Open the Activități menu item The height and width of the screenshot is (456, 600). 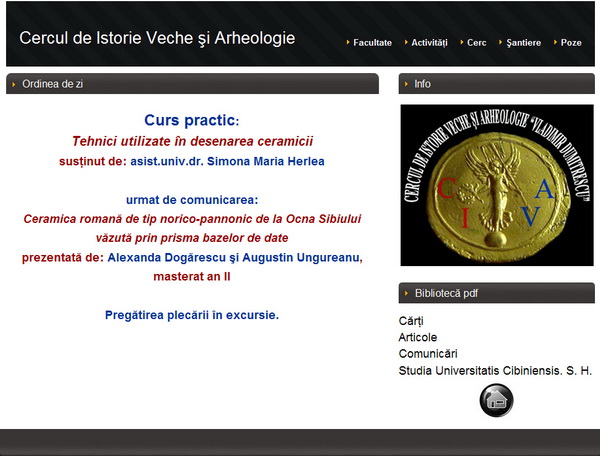point(429,42)
